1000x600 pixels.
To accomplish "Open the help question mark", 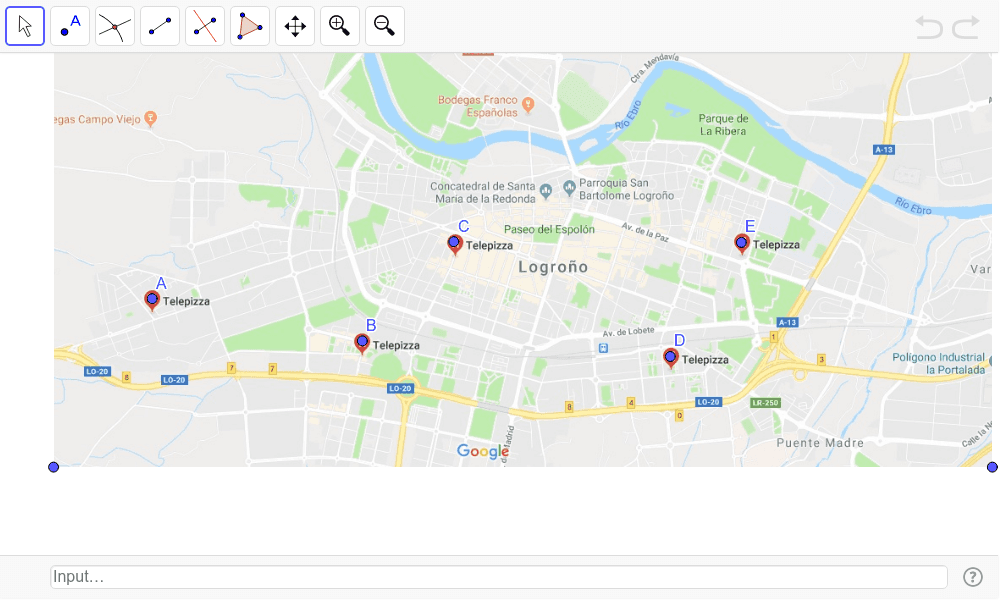I will tap(971, 576).
